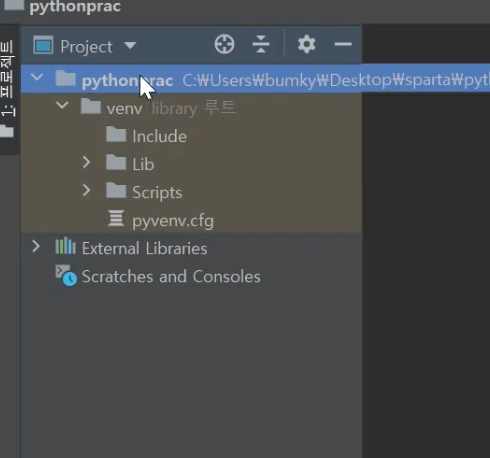Click the Scratches and Consoles clock icon
Viewport: 490px width, 458px height.
(66, 275)
